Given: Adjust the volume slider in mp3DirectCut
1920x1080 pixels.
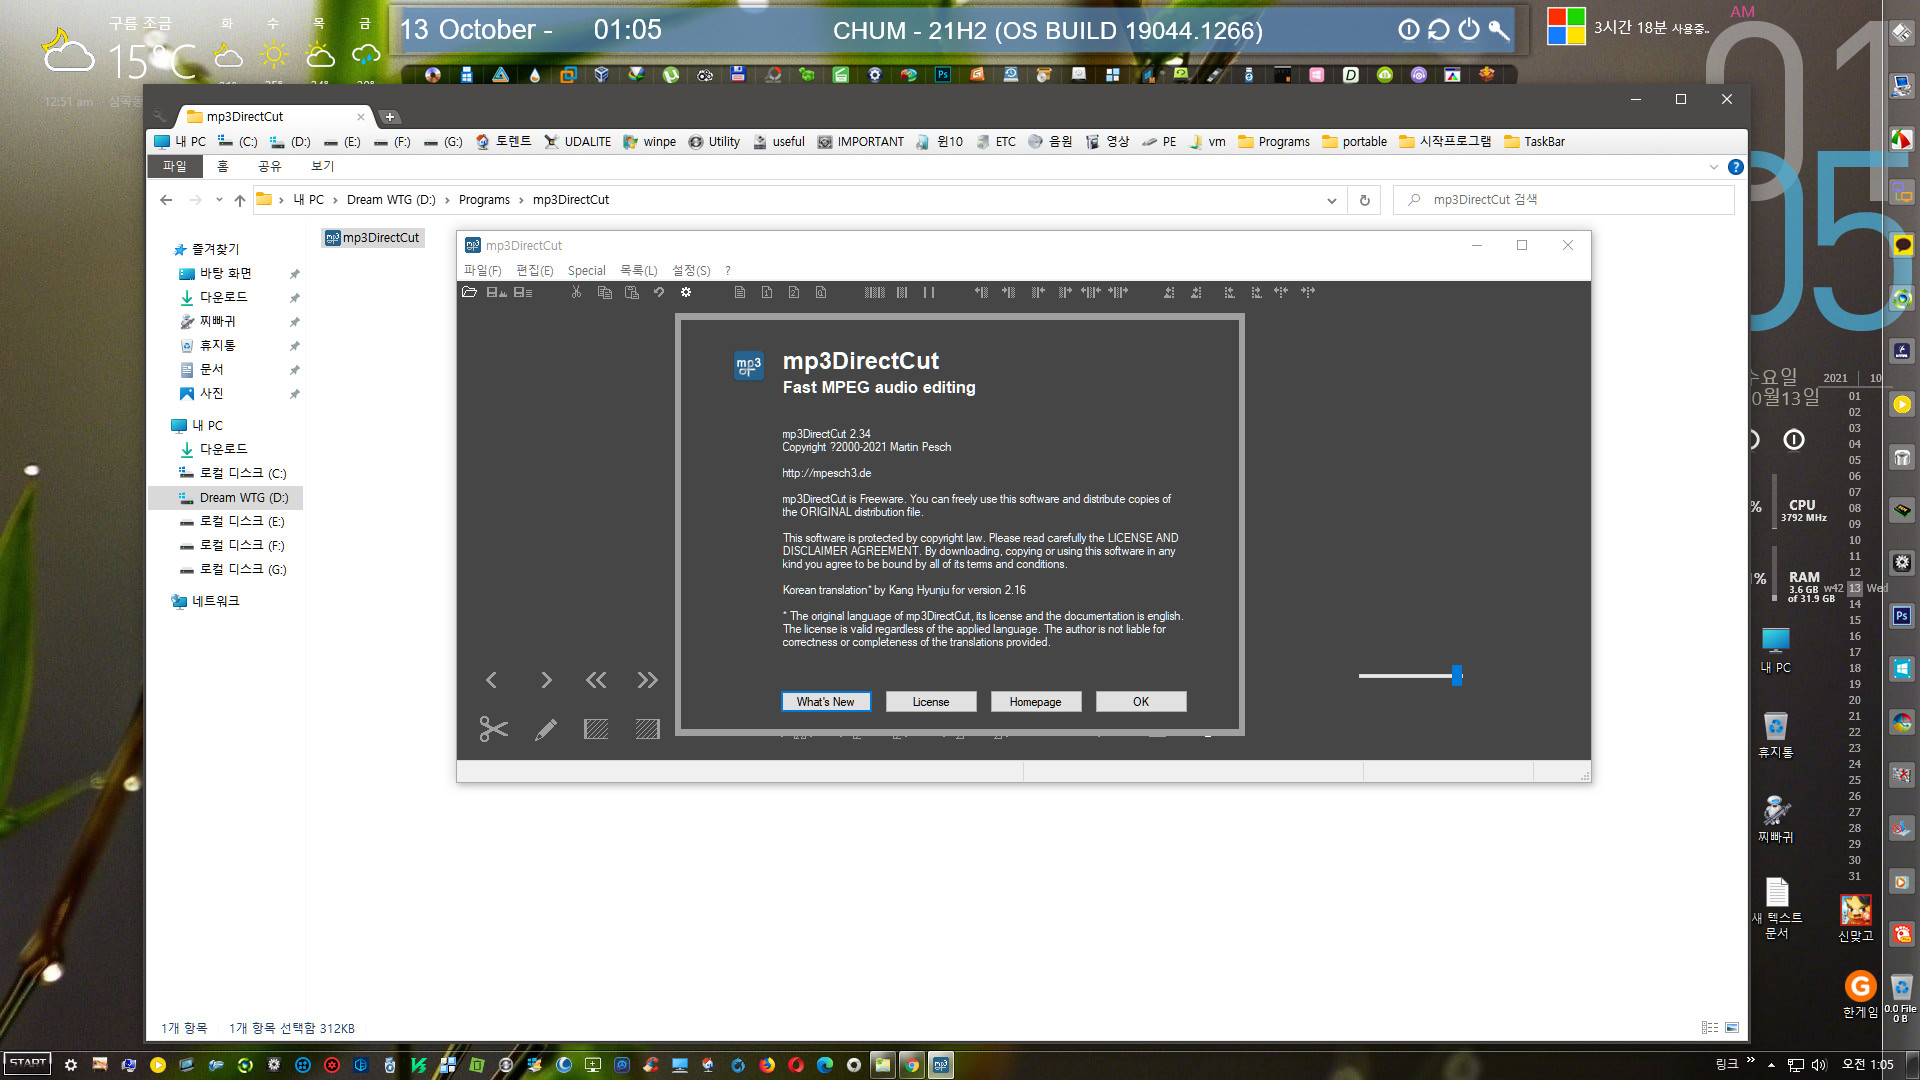Looking at the screenshot, I should (1457, 675).
